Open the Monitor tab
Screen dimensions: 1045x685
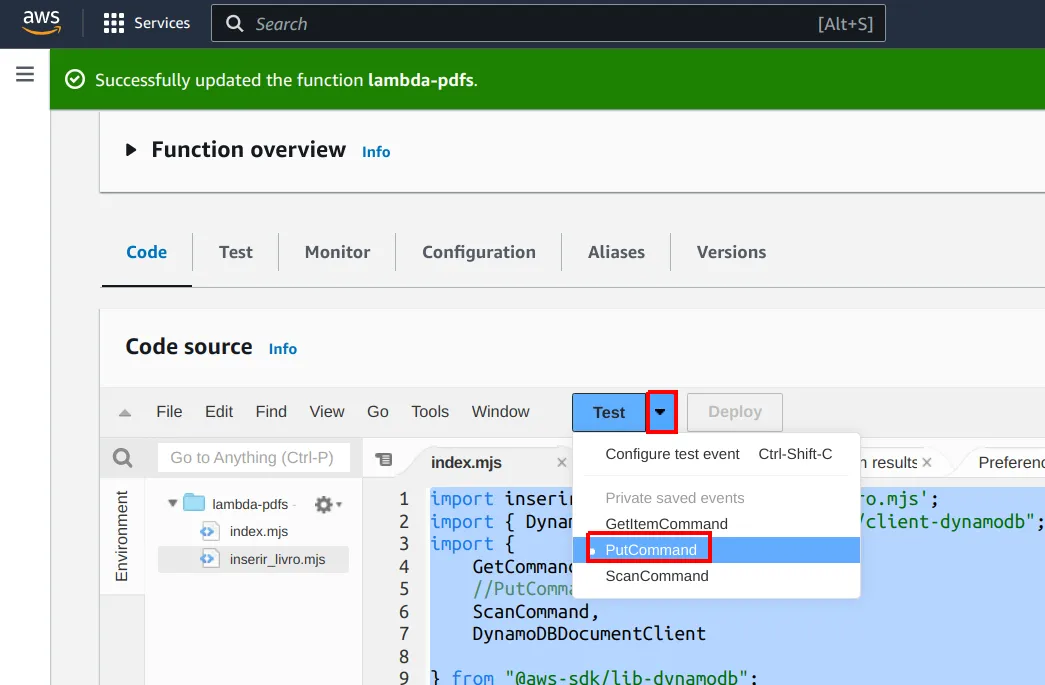click(x=337, y=252)
